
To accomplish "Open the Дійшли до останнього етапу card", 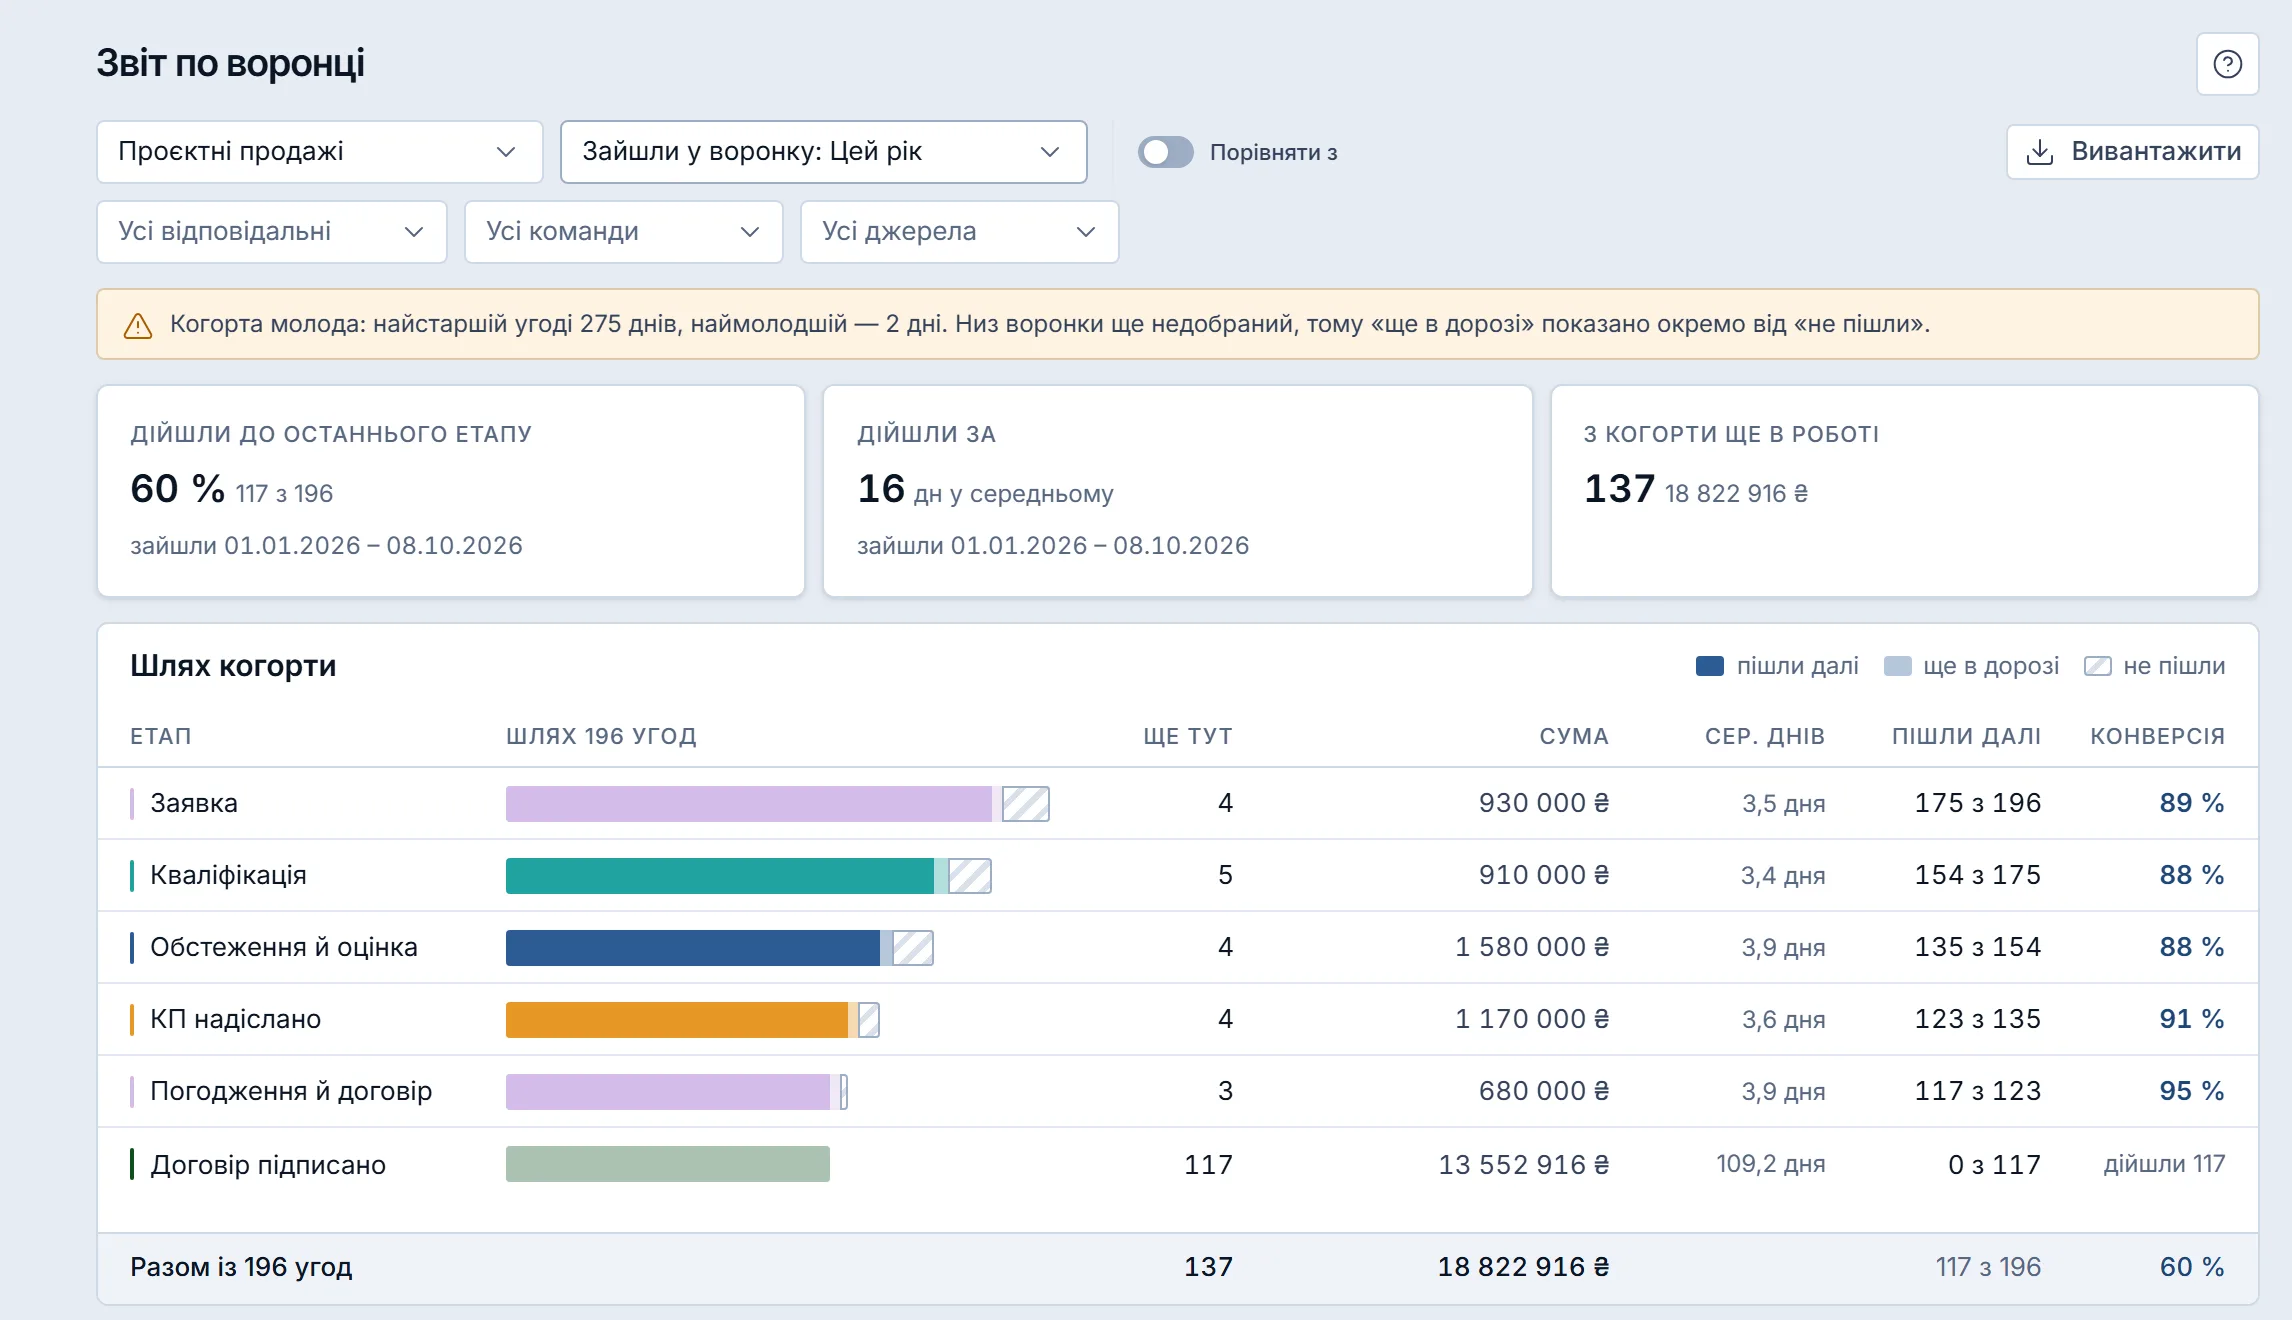I will pos(451,491).
